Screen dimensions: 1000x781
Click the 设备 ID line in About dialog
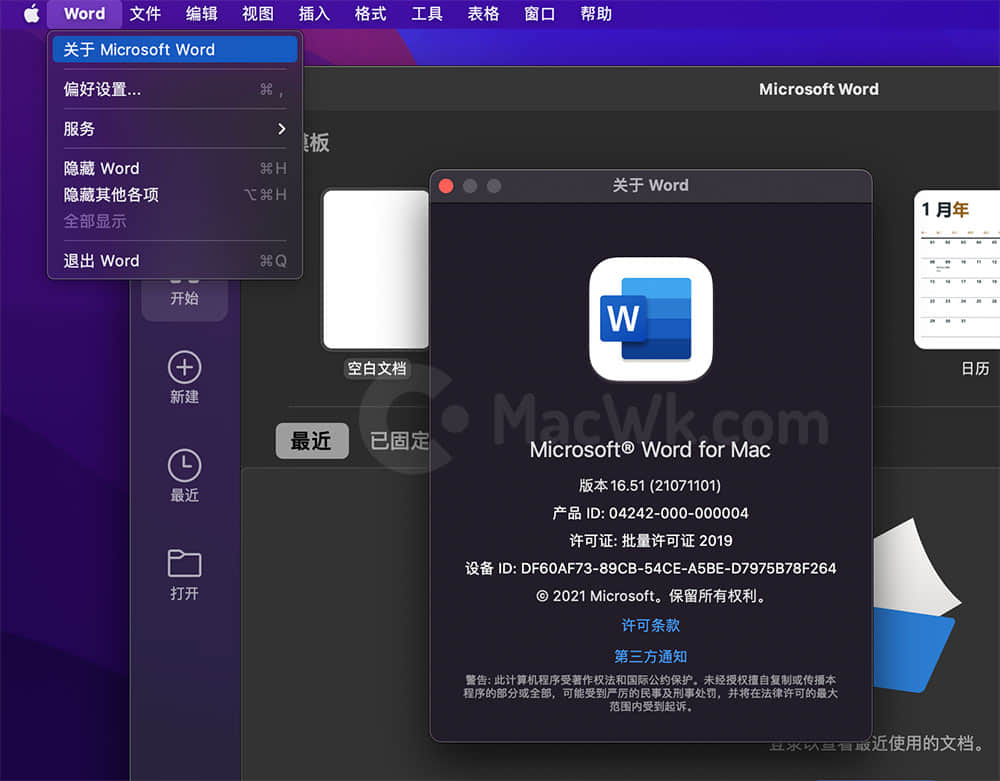tap(651, 568)
